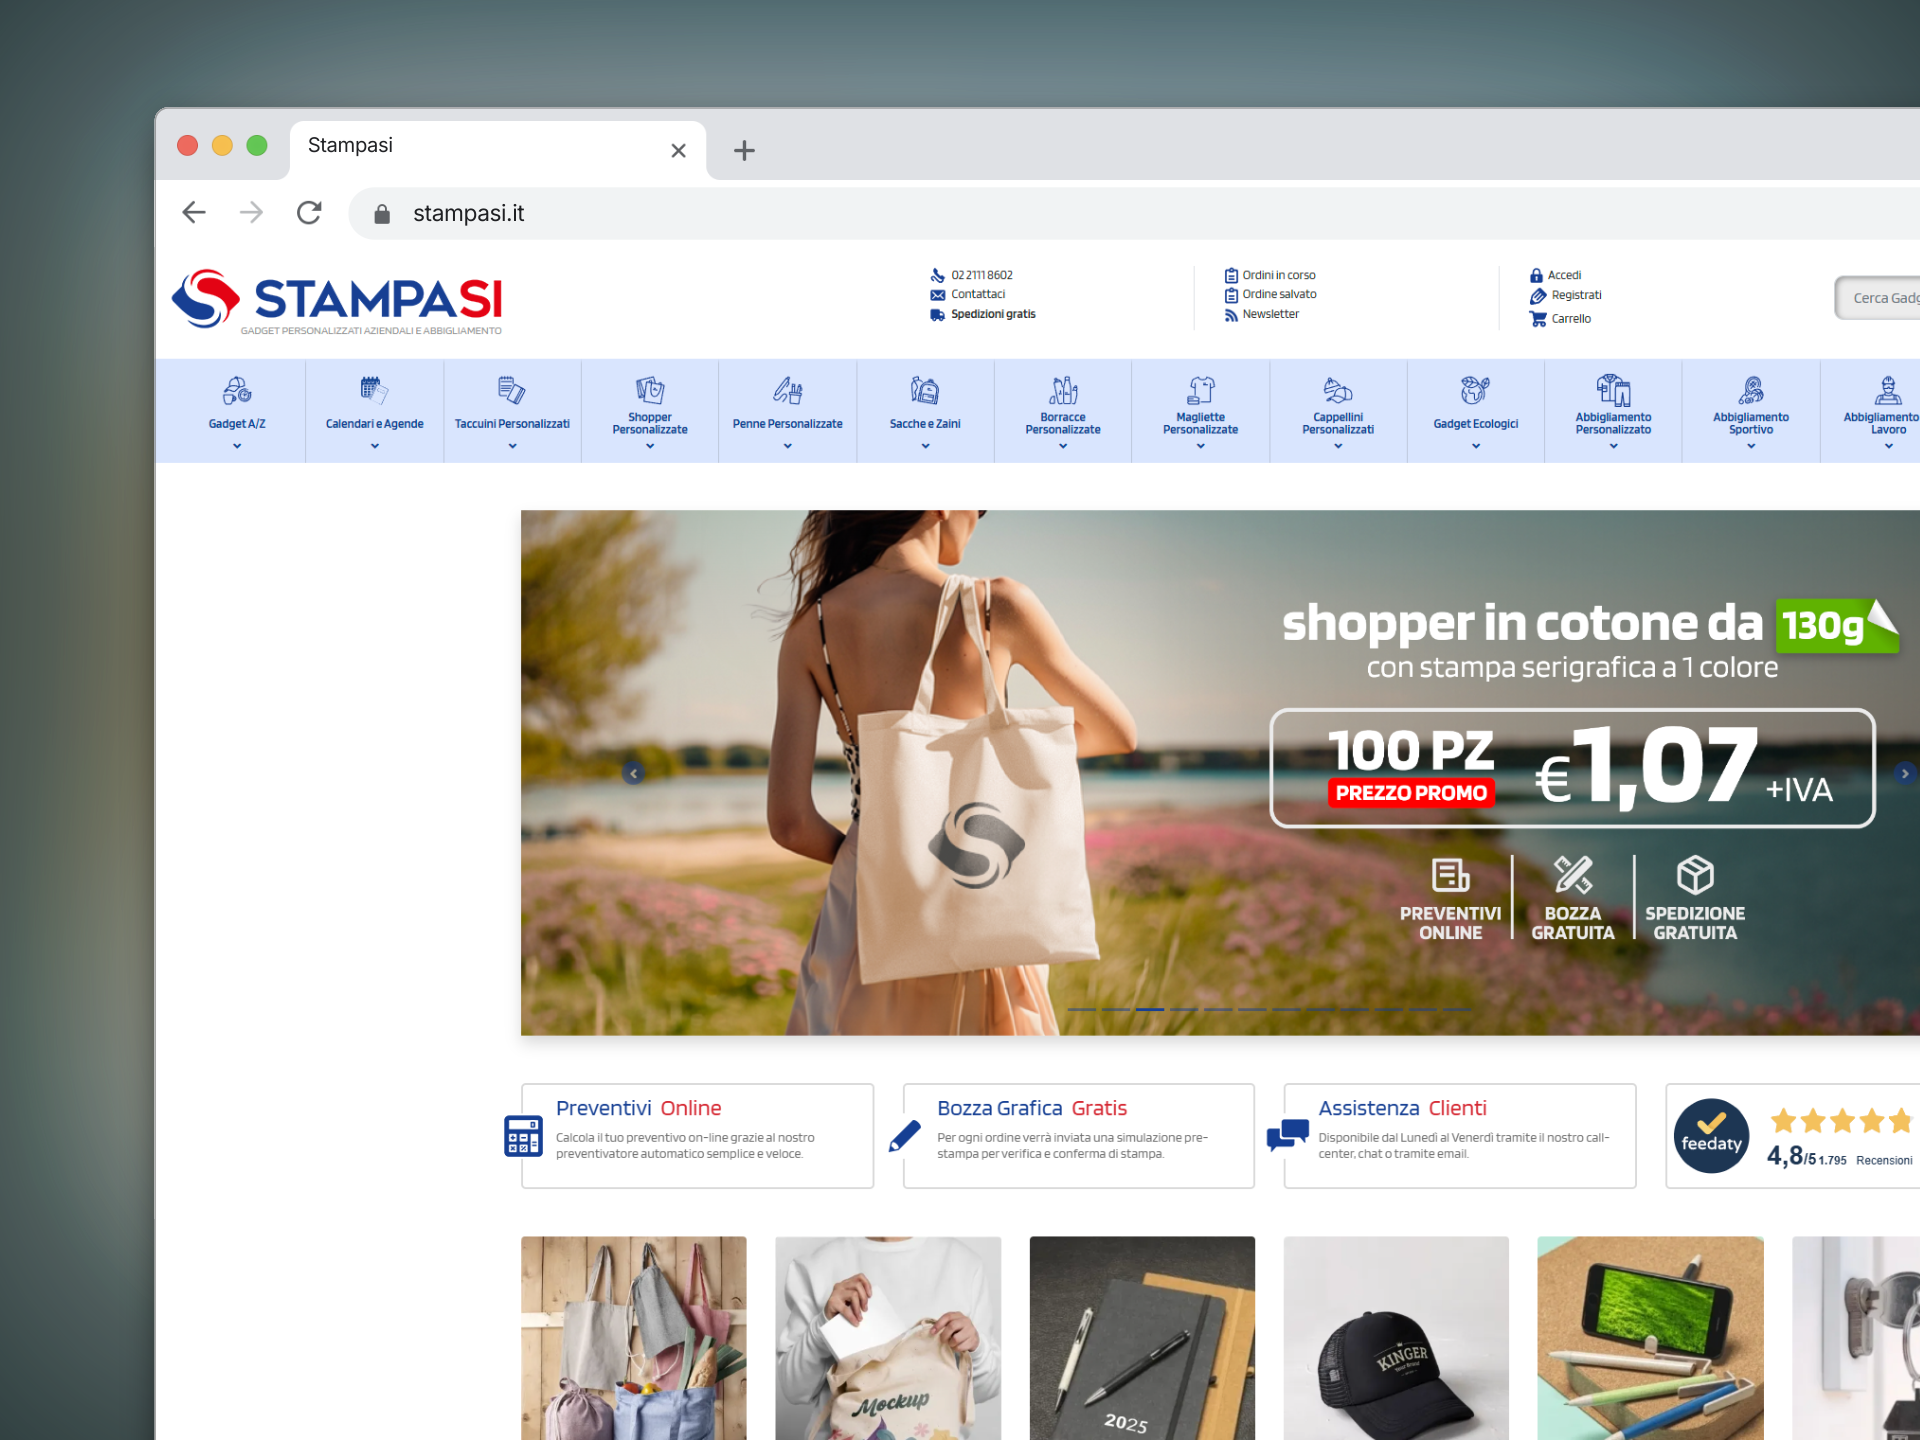Expand the Shopper Personalizzate chevron
This screenshot has height=1440, width=1920.
650,446
